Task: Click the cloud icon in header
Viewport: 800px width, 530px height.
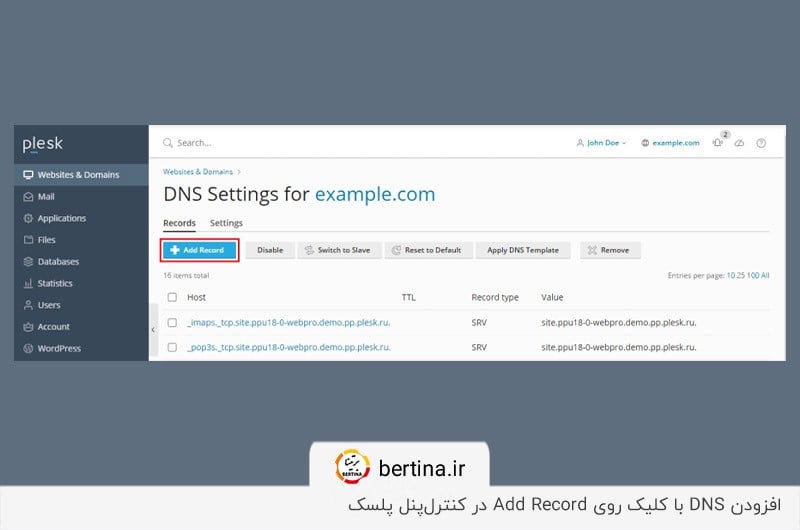Action: pos(739,143)
